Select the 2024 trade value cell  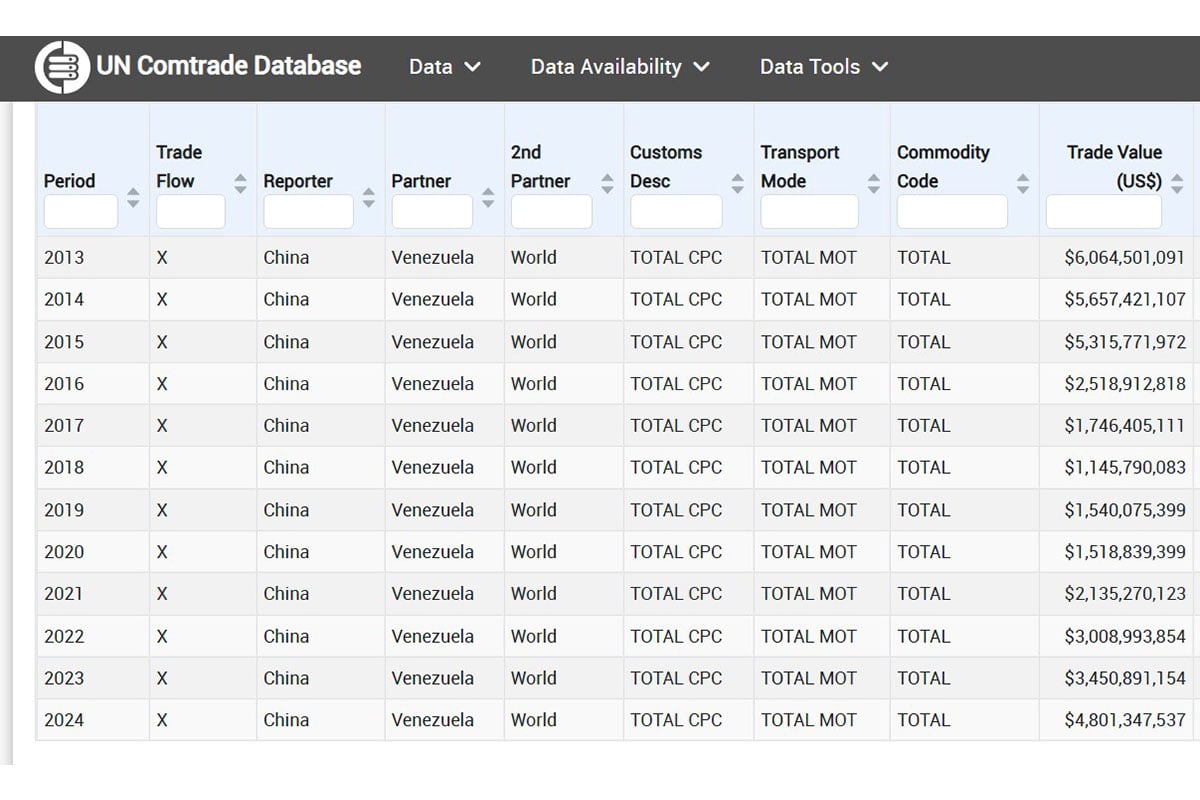point(1124,720)
